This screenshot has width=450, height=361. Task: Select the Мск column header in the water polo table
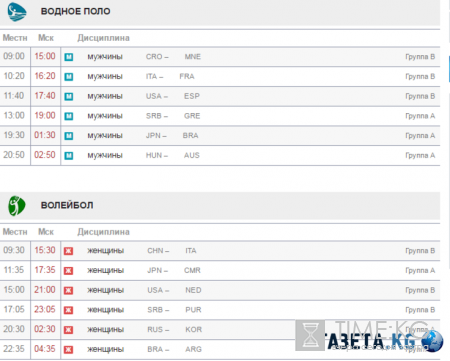(46, 38)
